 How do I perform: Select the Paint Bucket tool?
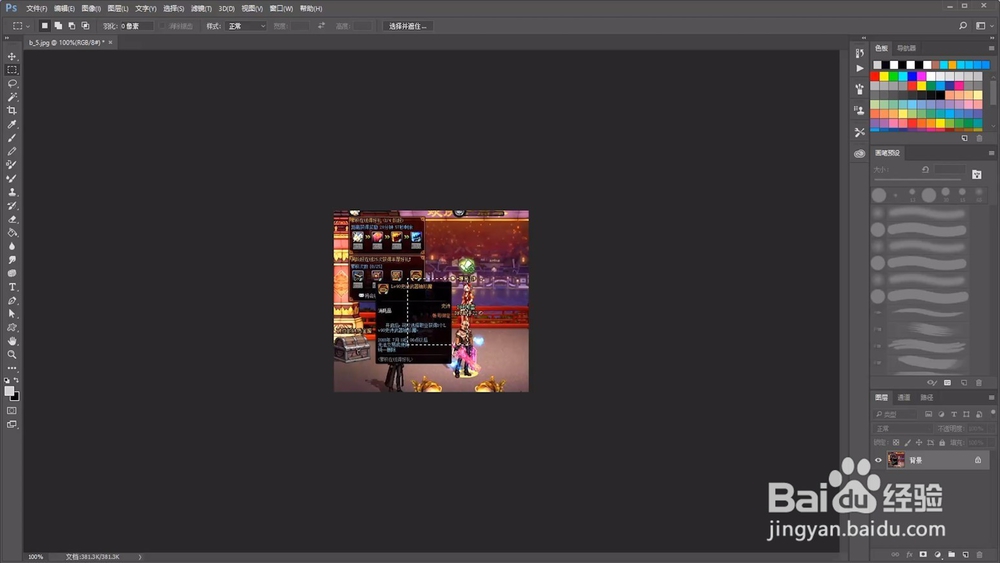[x=11, y=233]
